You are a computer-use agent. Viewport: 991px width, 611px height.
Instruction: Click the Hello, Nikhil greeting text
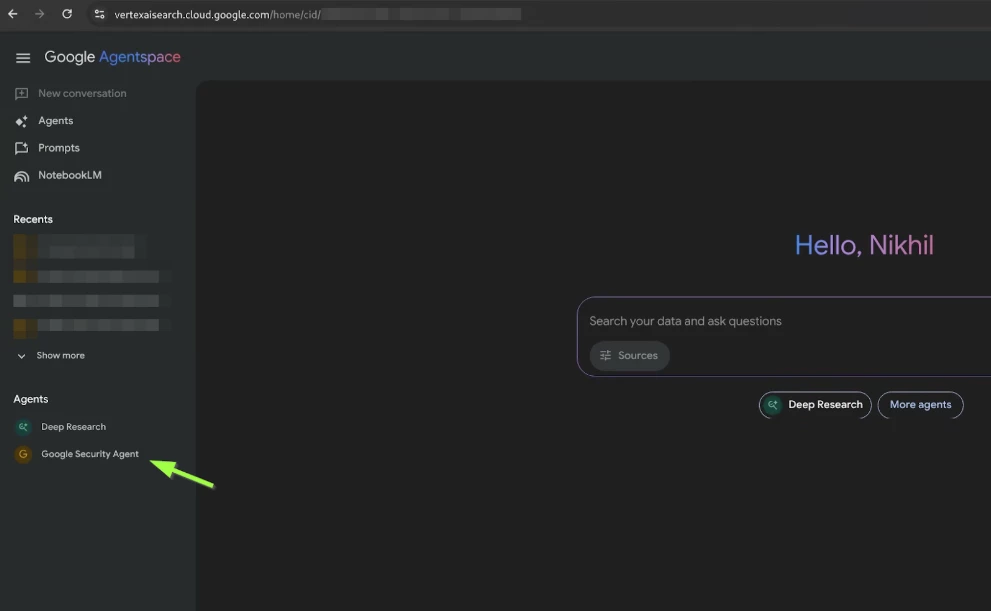pyautogui.click(x=864, y=245)
